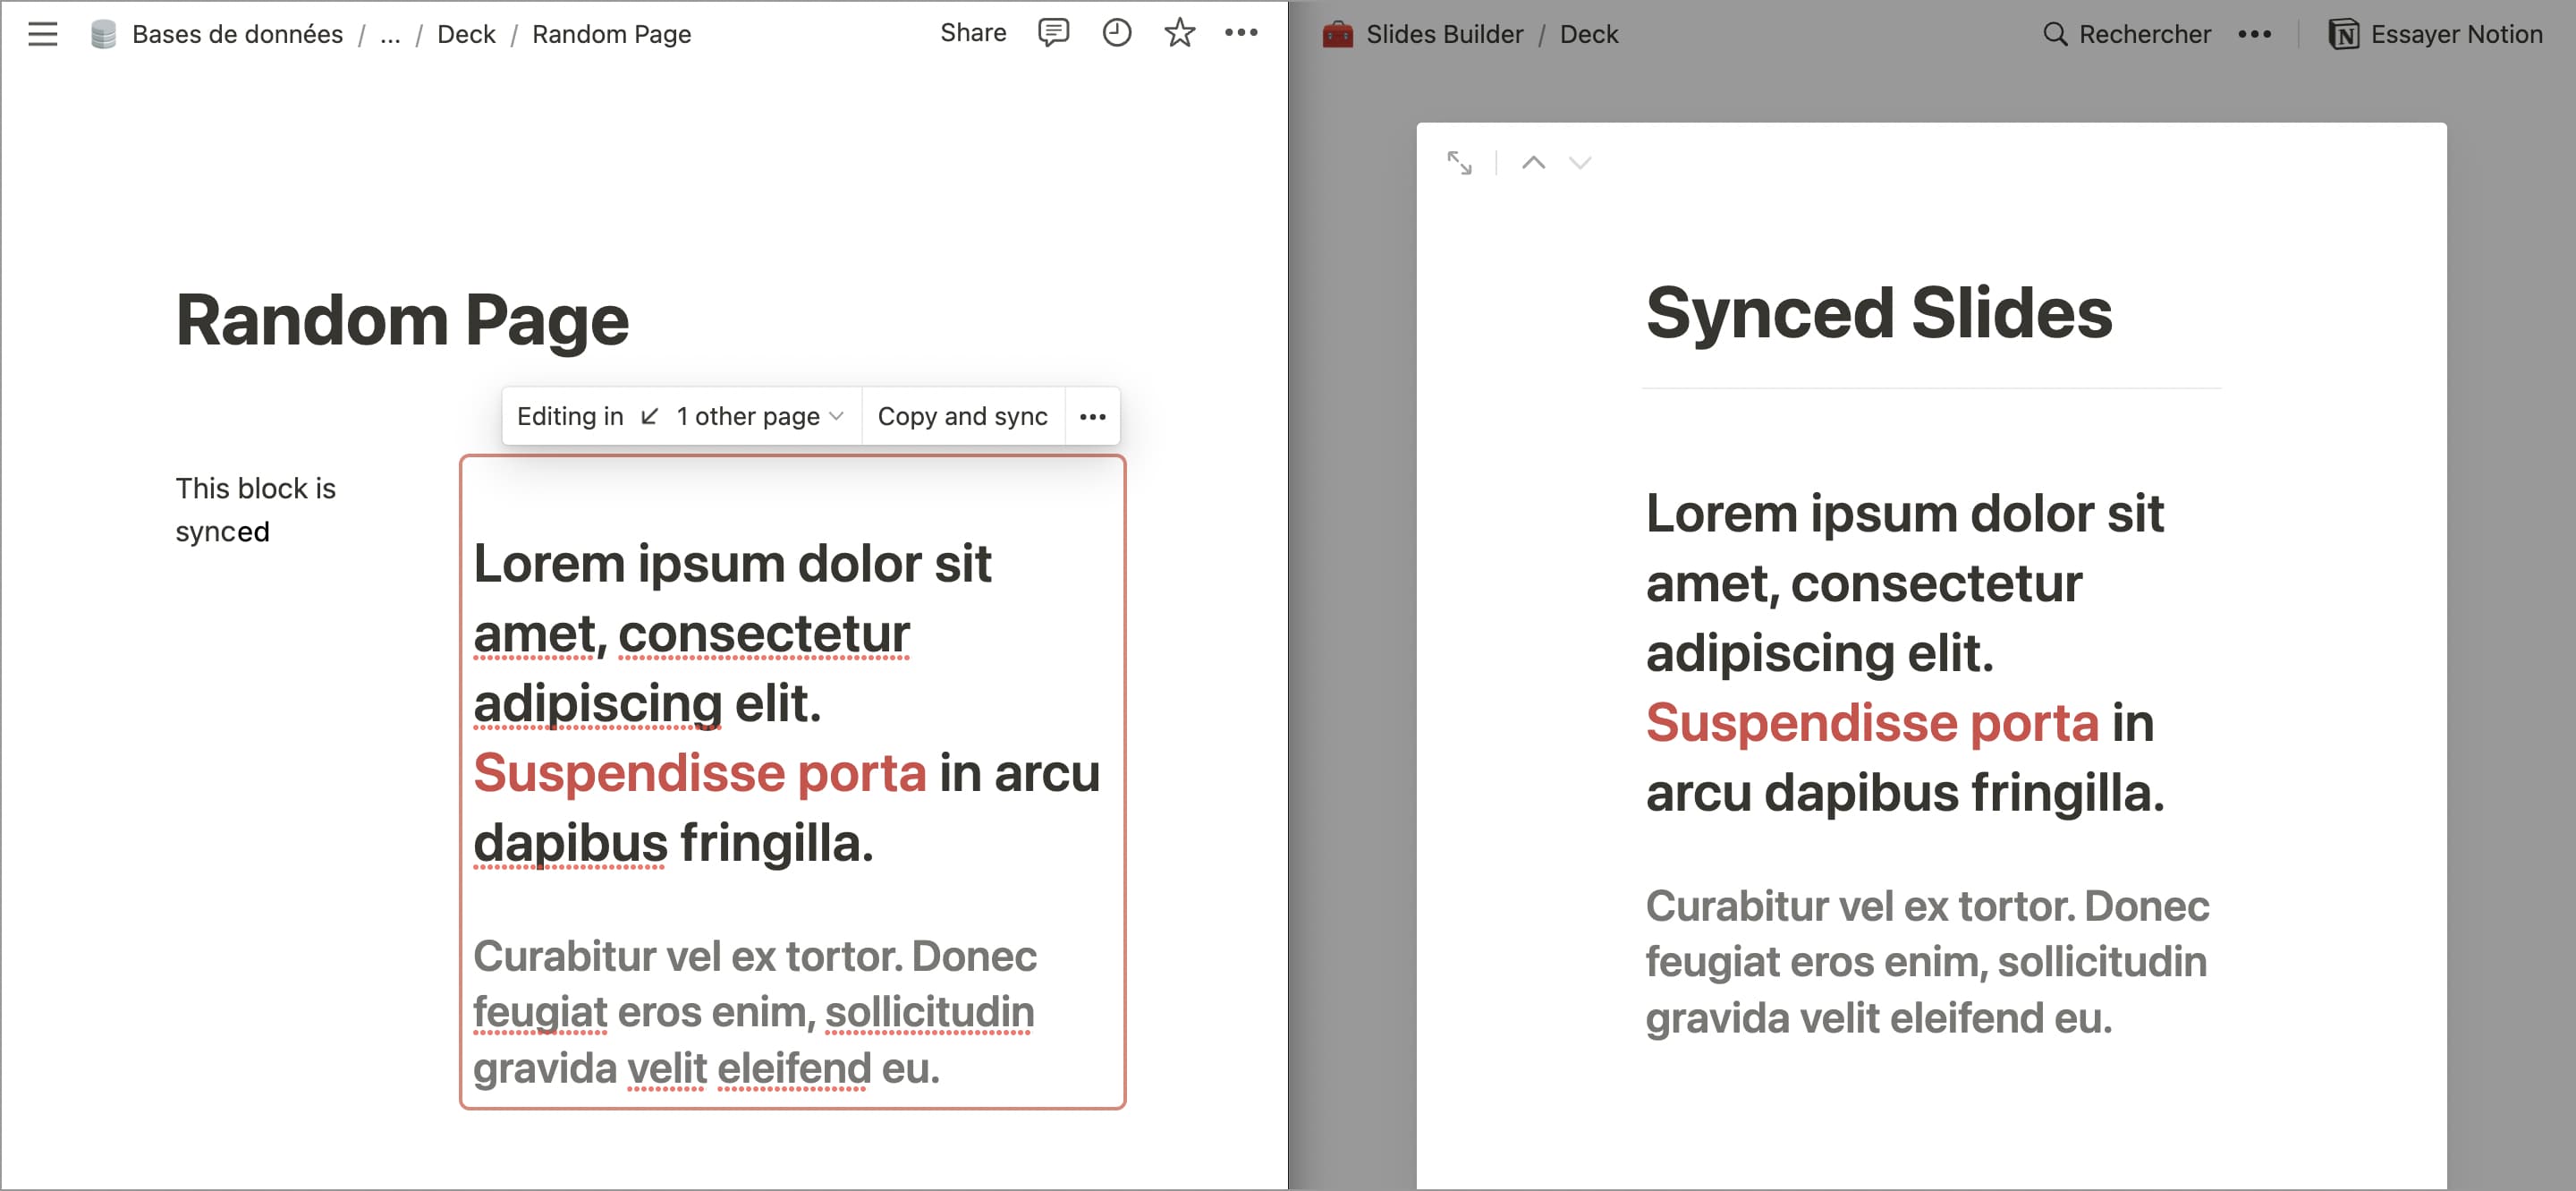
Task: Expand the collapsed breadcrumb ellipsis
Action: tap(390, 34)
